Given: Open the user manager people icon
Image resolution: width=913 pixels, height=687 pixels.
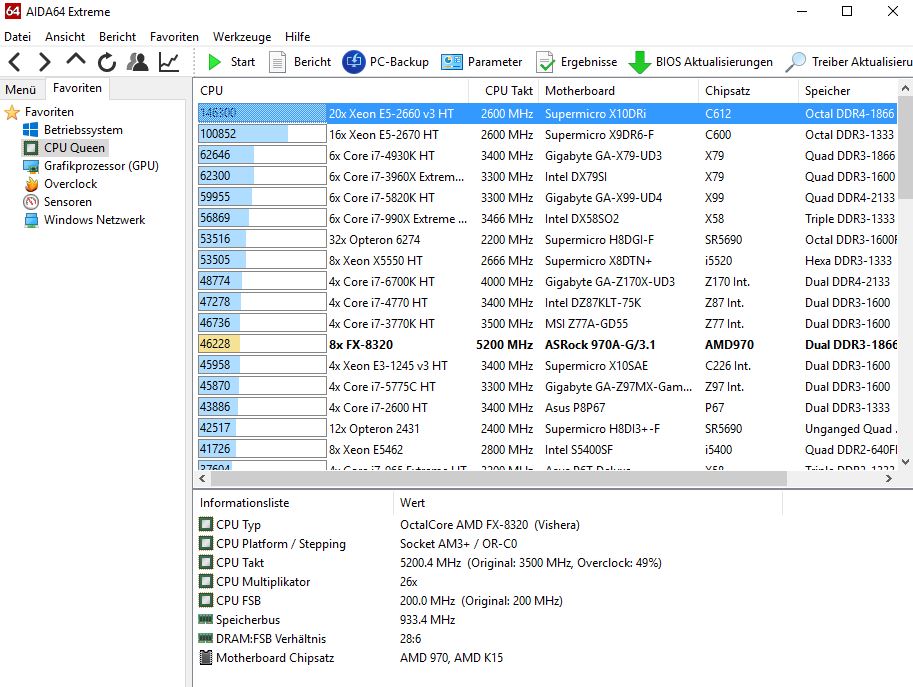Looking at the screenshot, I should (137, 62).
